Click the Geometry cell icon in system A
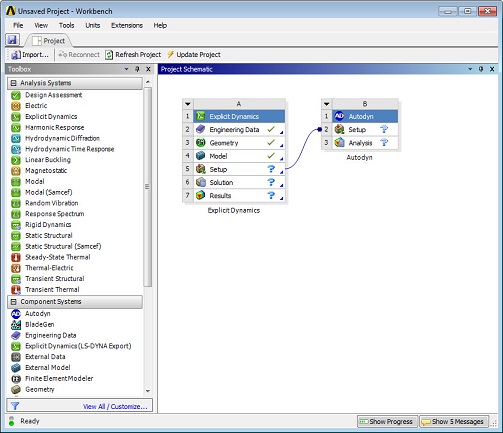 point(200,143)
